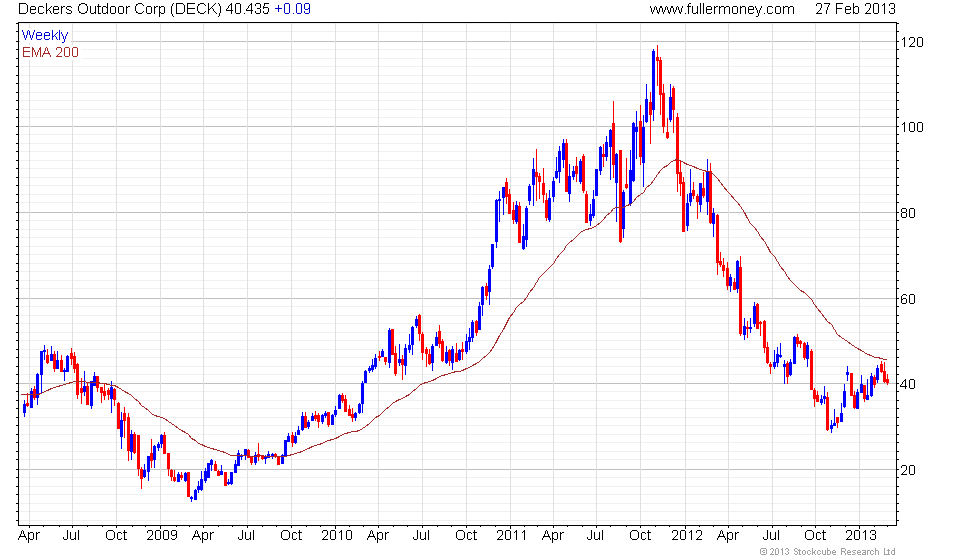The height and width of the screenshot is (560, 980).
Task: Open the www.fullermoney.com link text
Action: click(x=722, y=9)
